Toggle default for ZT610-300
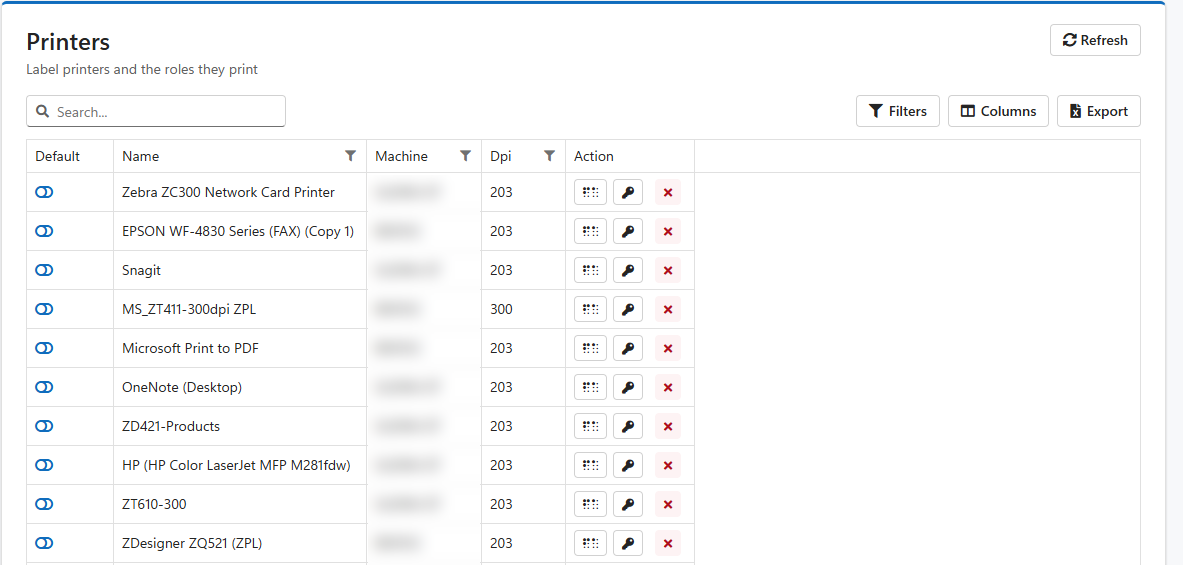 tap(45, 504)
